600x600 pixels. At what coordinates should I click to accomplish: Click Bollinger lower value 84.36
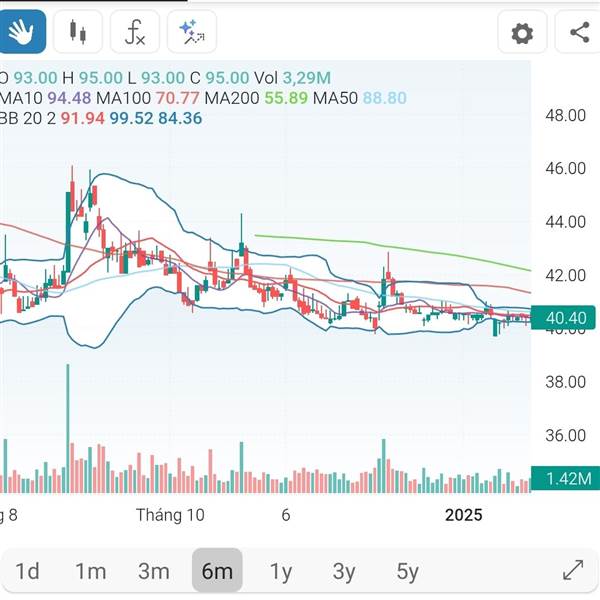pyautogui.click(x=180, y=118)
